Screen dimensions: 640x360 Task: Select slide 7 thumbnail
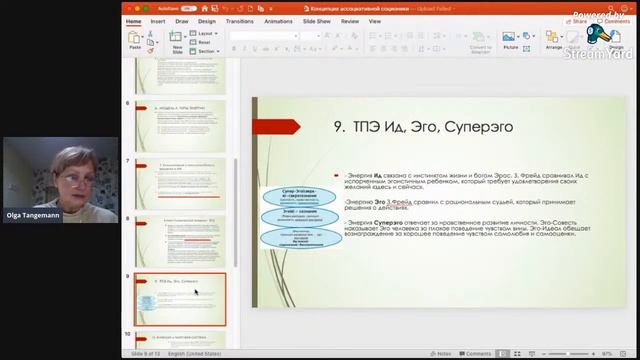pyautogui.click(x=180, y=184)
